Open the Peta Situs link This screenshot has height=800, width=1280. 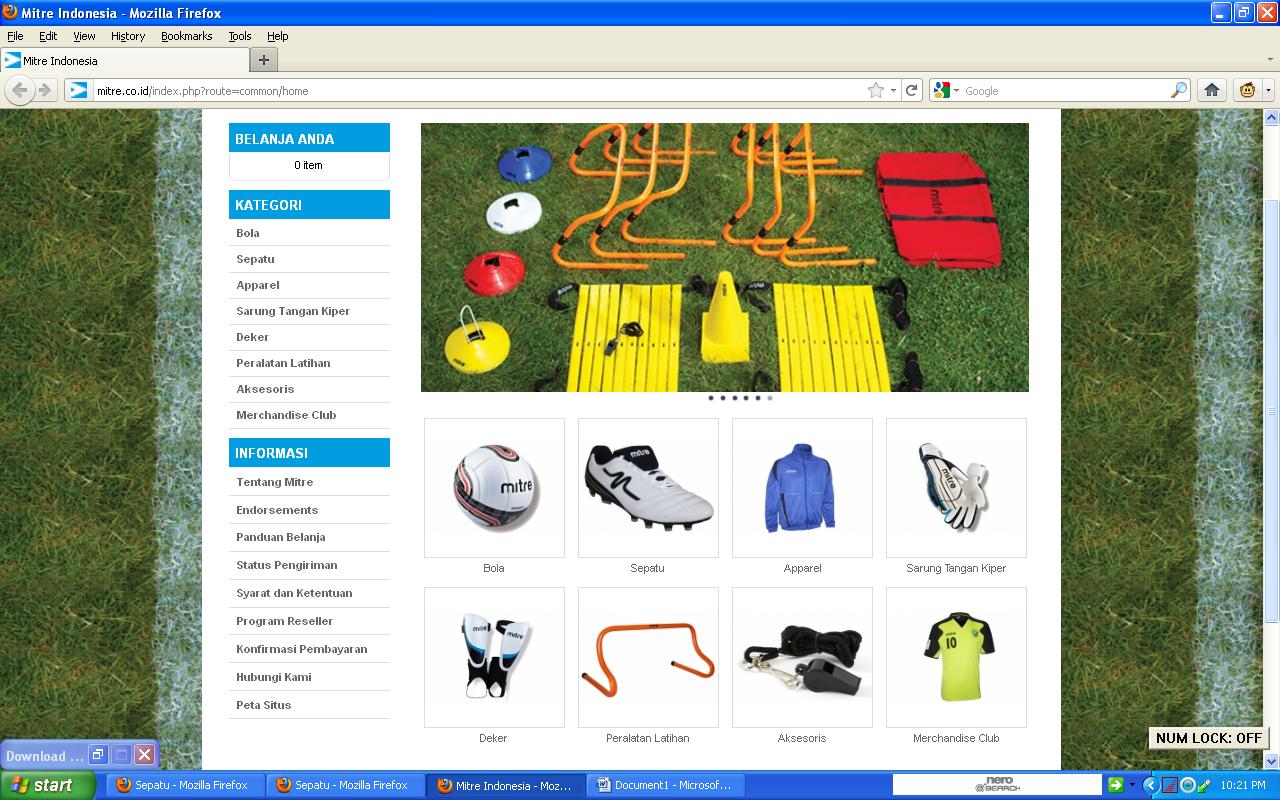pos(264,705)
